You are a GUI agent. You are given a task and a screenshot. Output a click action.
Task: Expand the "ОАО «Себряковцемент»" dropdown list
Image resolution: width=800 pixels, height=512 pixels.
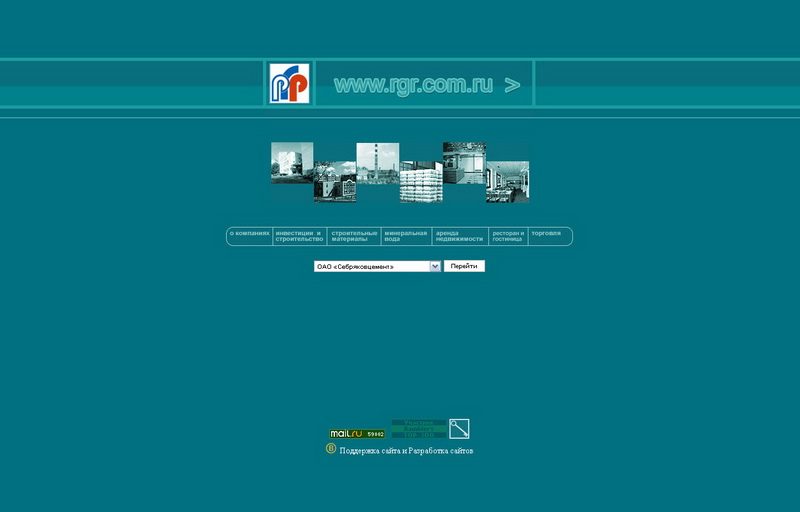point(377,266)
